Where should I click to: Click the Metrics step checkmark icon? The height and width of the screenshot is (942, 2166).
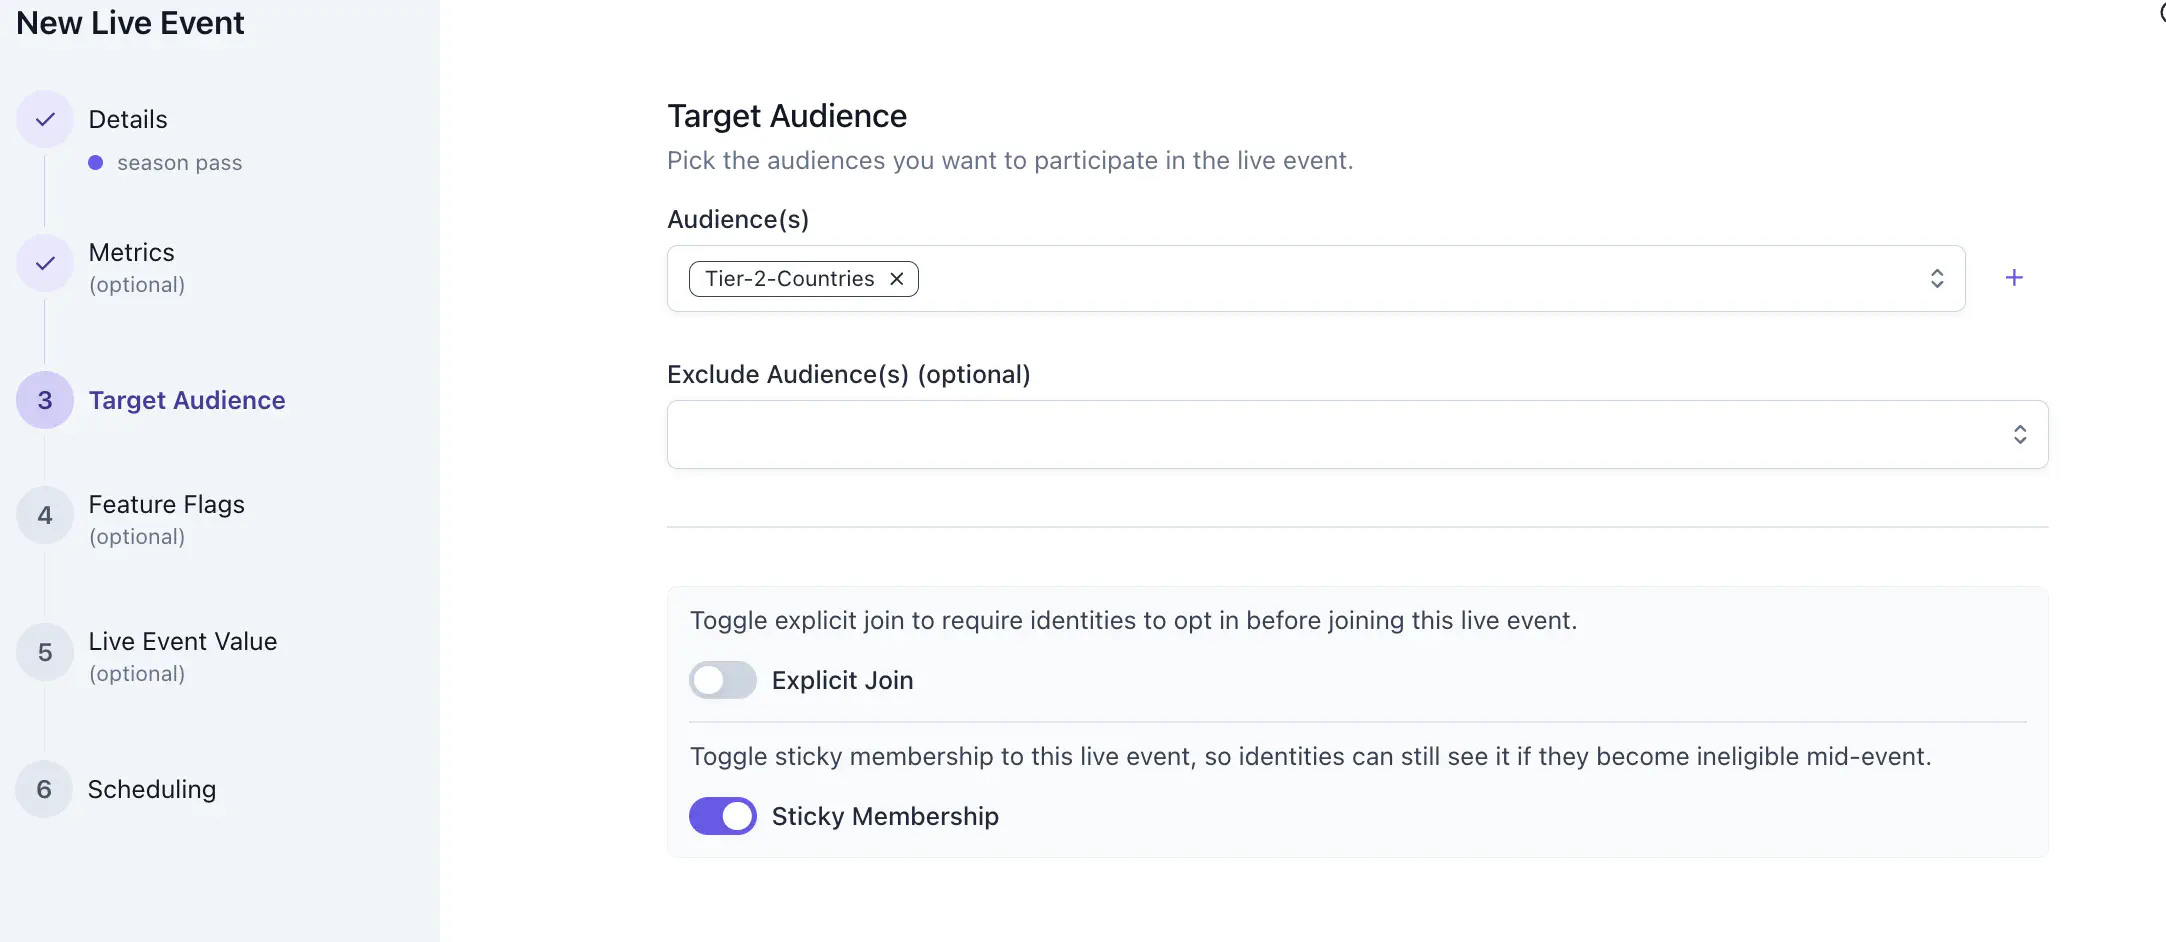coord(43,263)
